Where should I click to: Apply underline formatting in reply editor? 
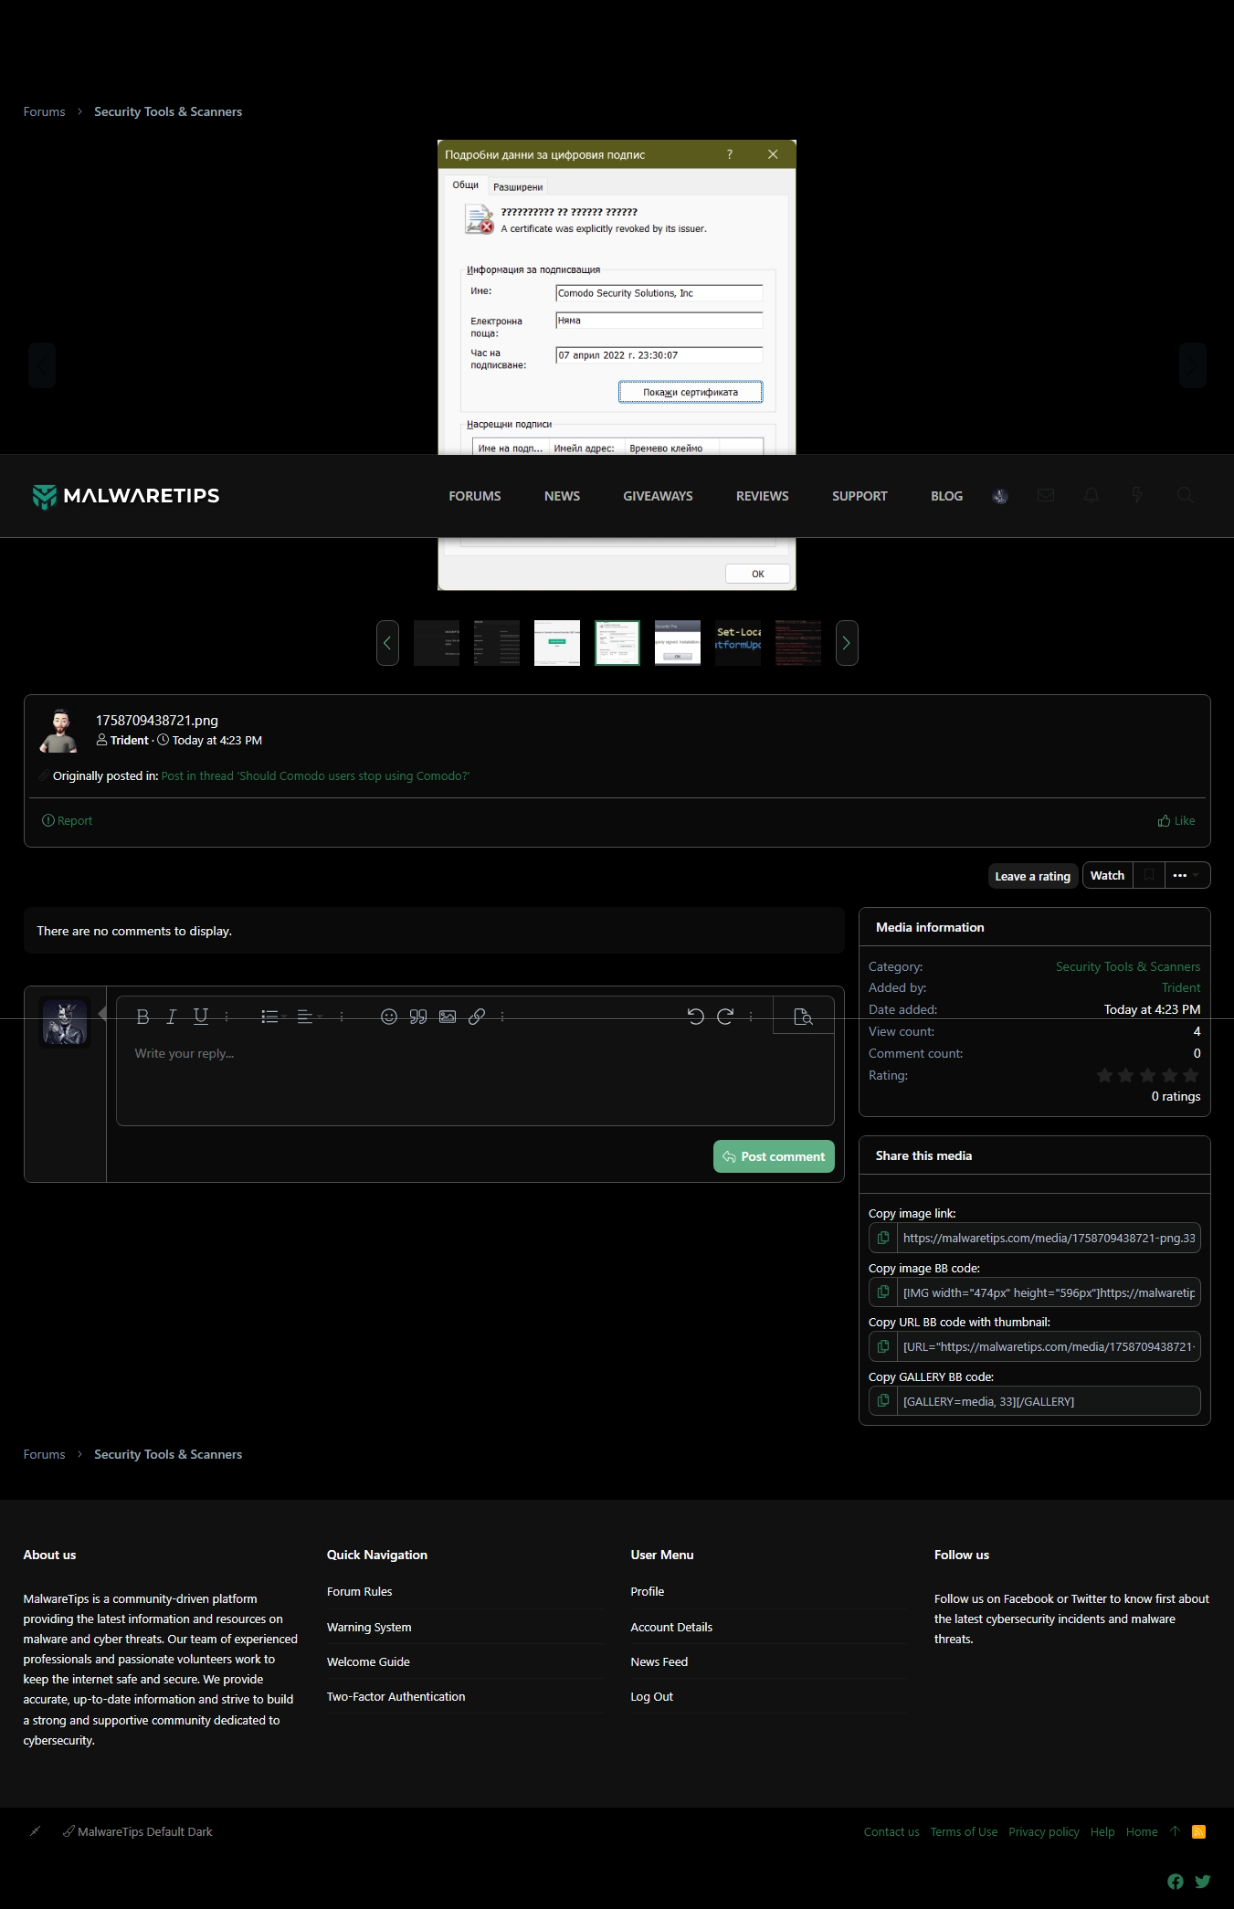point(201,1016)
